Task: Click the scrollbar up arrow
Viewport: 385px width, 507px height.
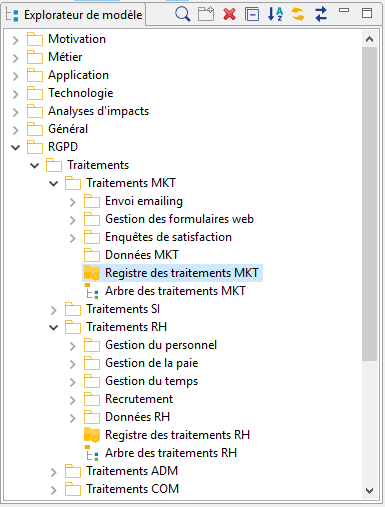Action: coord(369,39)
